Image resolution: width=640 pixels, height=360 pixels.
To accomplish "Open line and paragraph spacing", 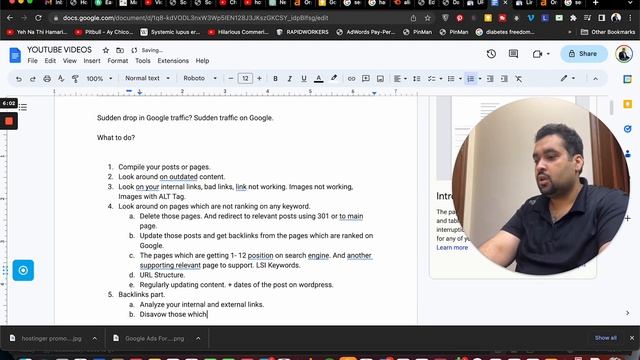I will (x=416, y=79).
